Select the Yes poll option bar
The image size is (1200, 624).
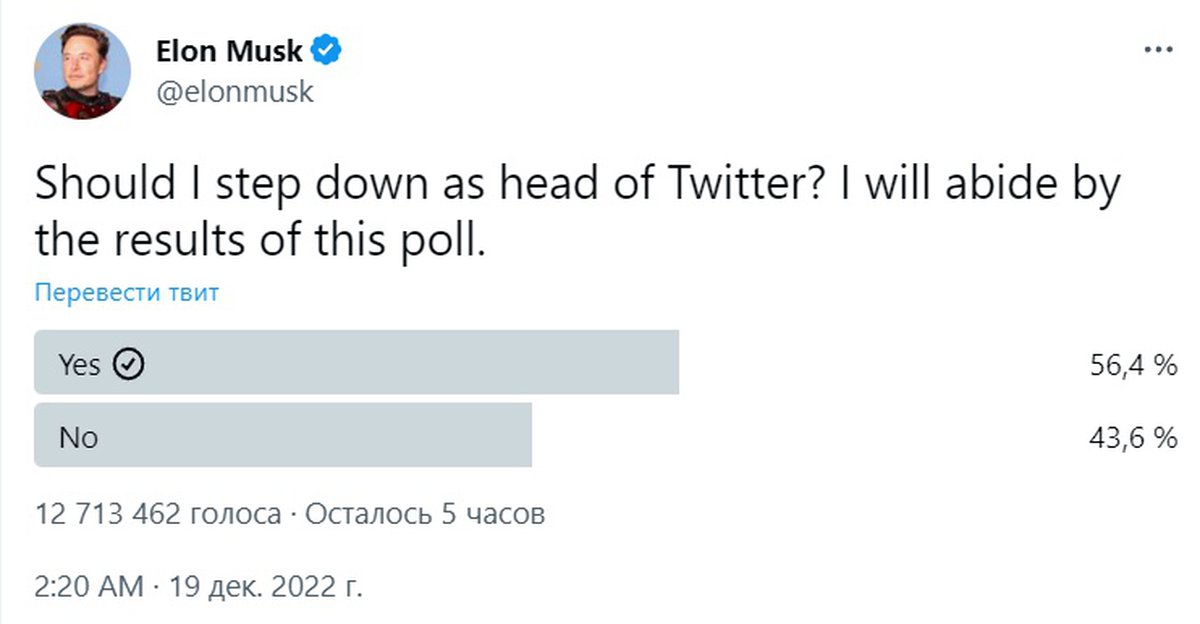coord(356,362)
